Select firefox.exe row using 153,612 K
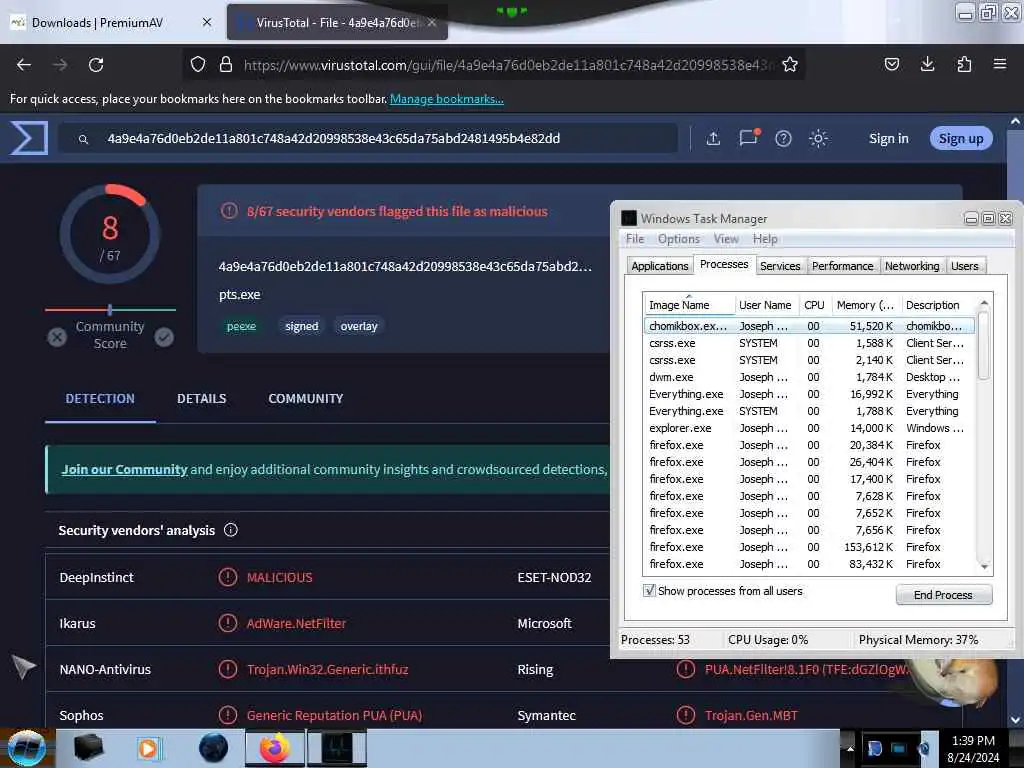1024x768 pixels. [808, 547]
